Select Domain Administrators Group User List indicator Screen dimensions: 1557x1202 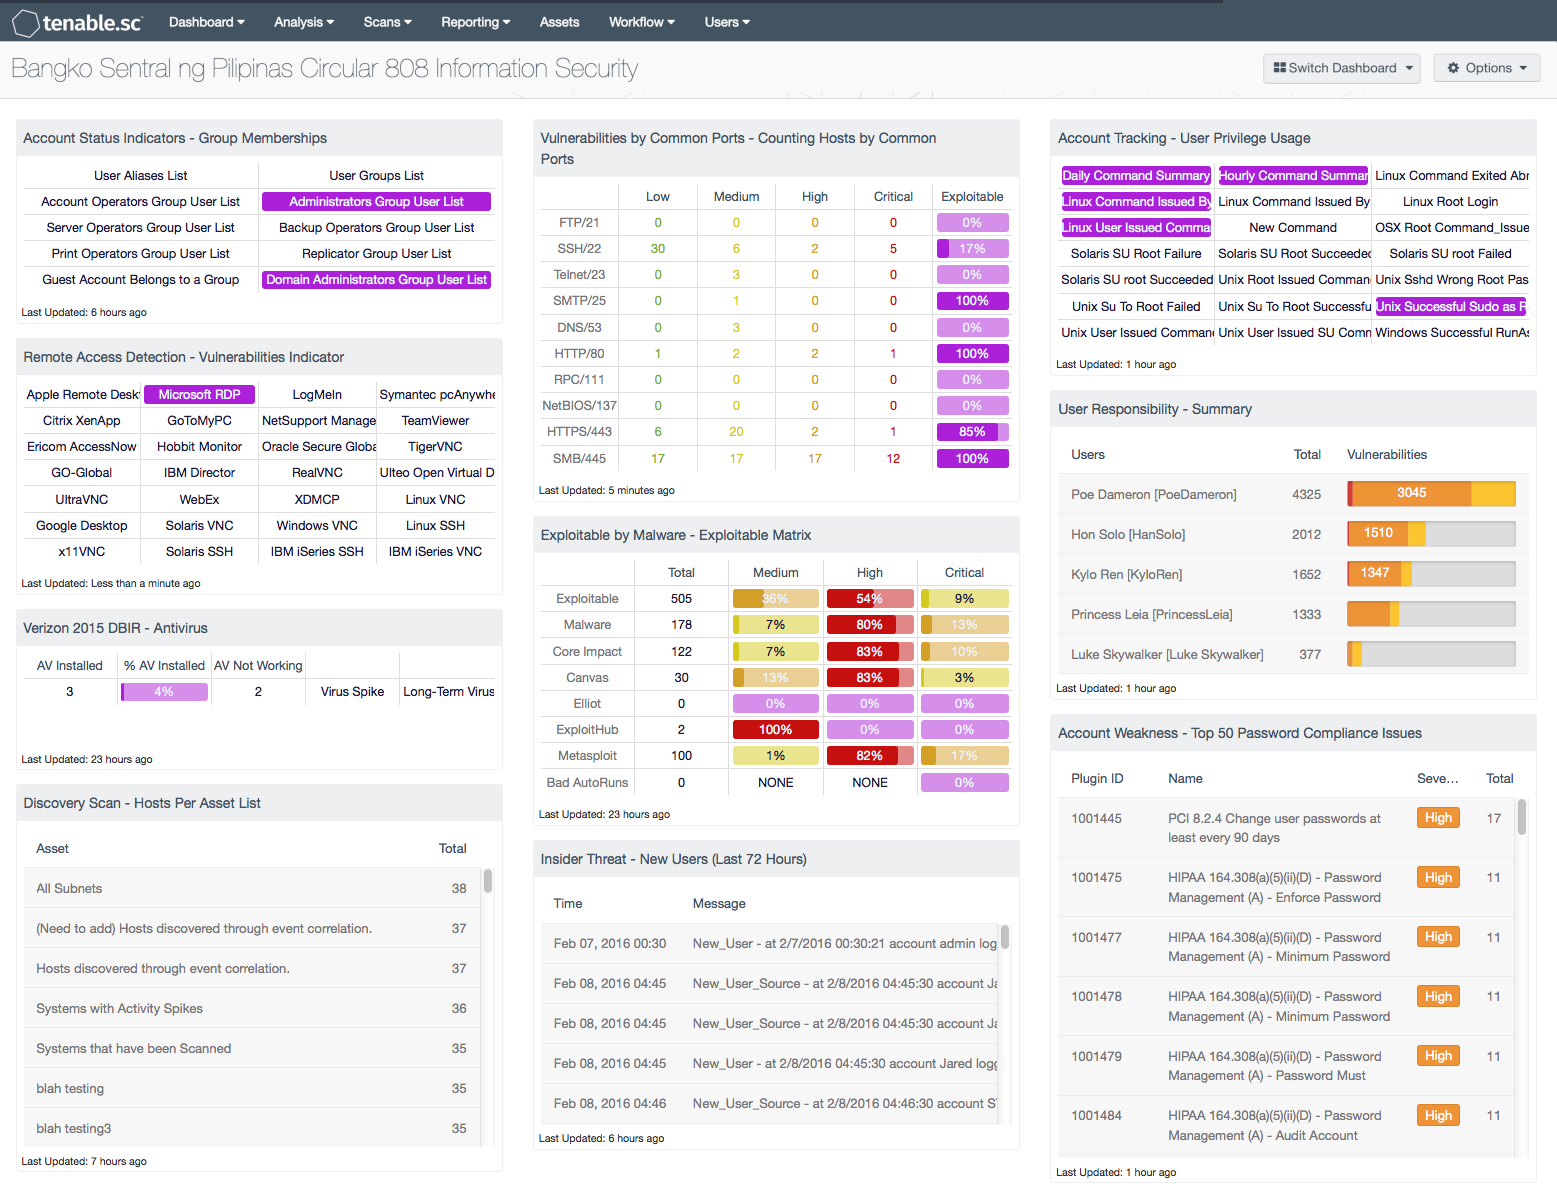[376, 279]
